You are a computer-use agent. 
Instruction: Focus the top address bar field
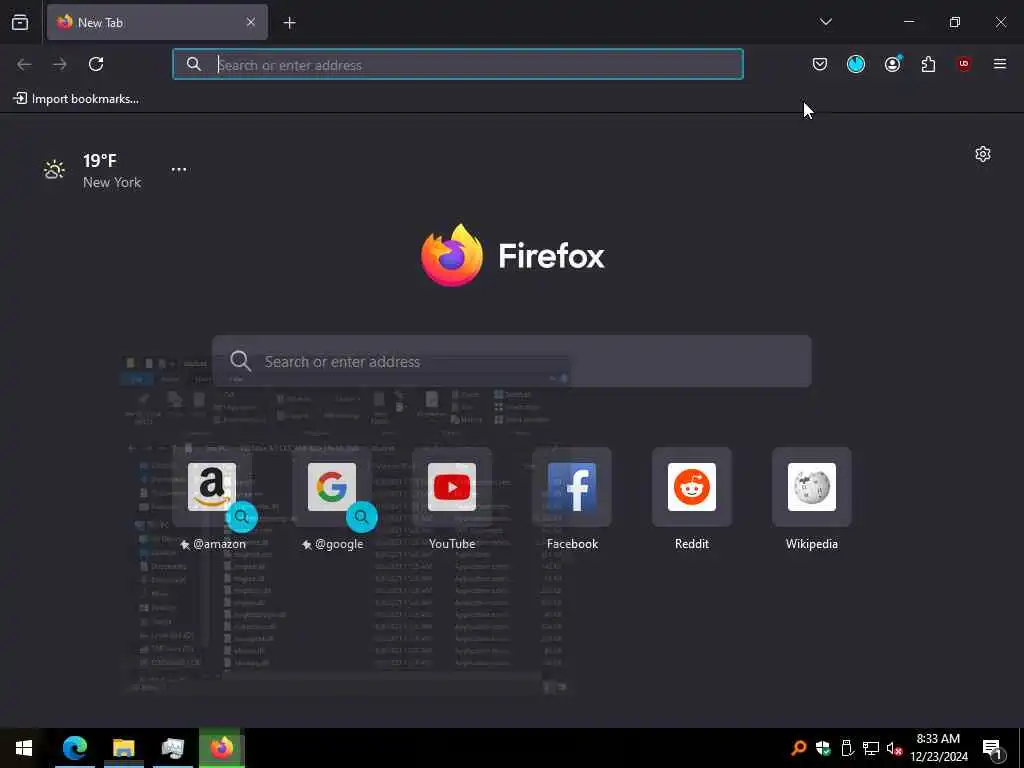tap(458, 64)
